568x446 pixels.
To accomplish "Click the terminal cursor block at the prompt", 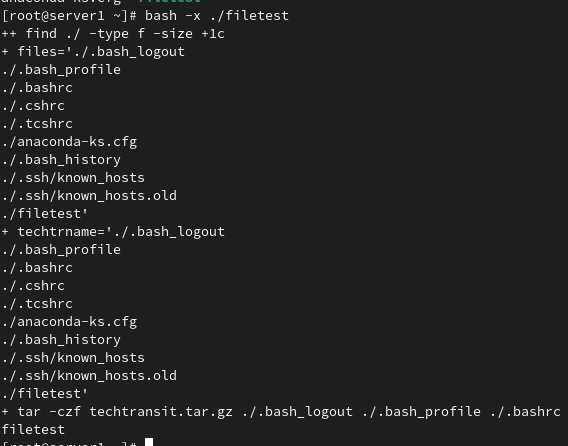I will tap(149, 442).
